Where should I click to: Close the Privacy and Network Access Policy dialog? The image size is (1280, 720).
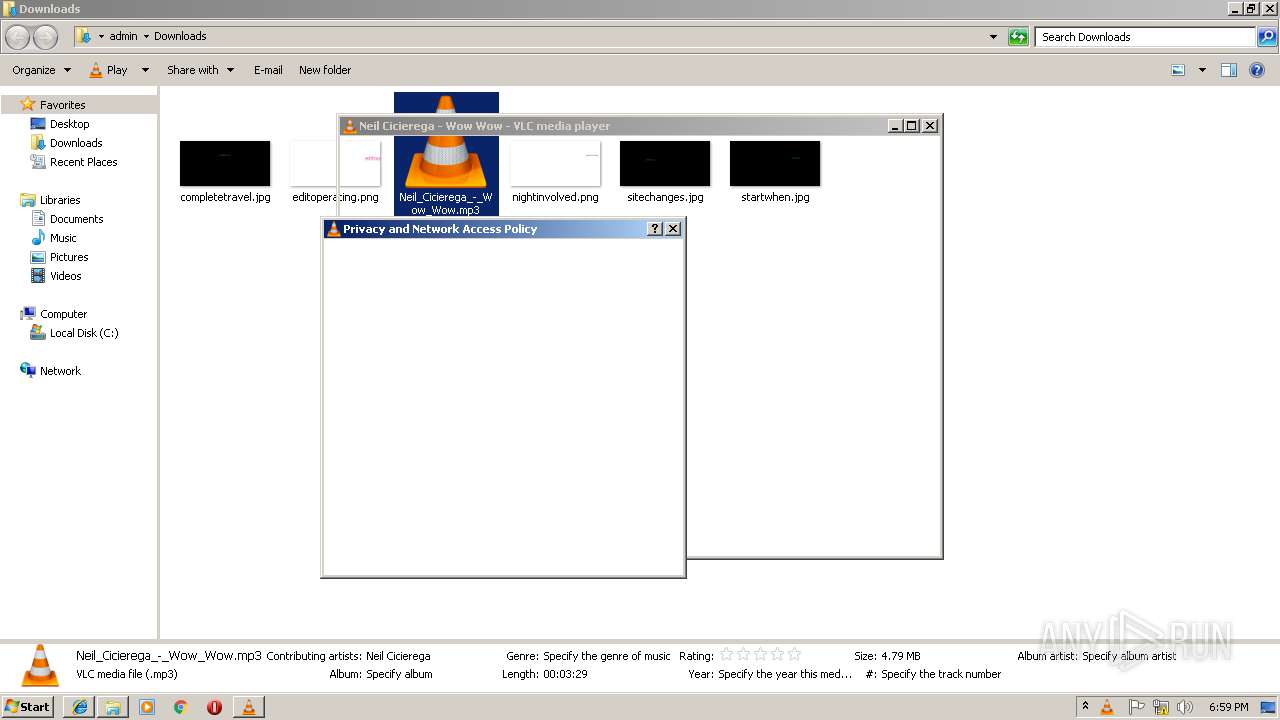pyautogui.click(x=673, y=229)
